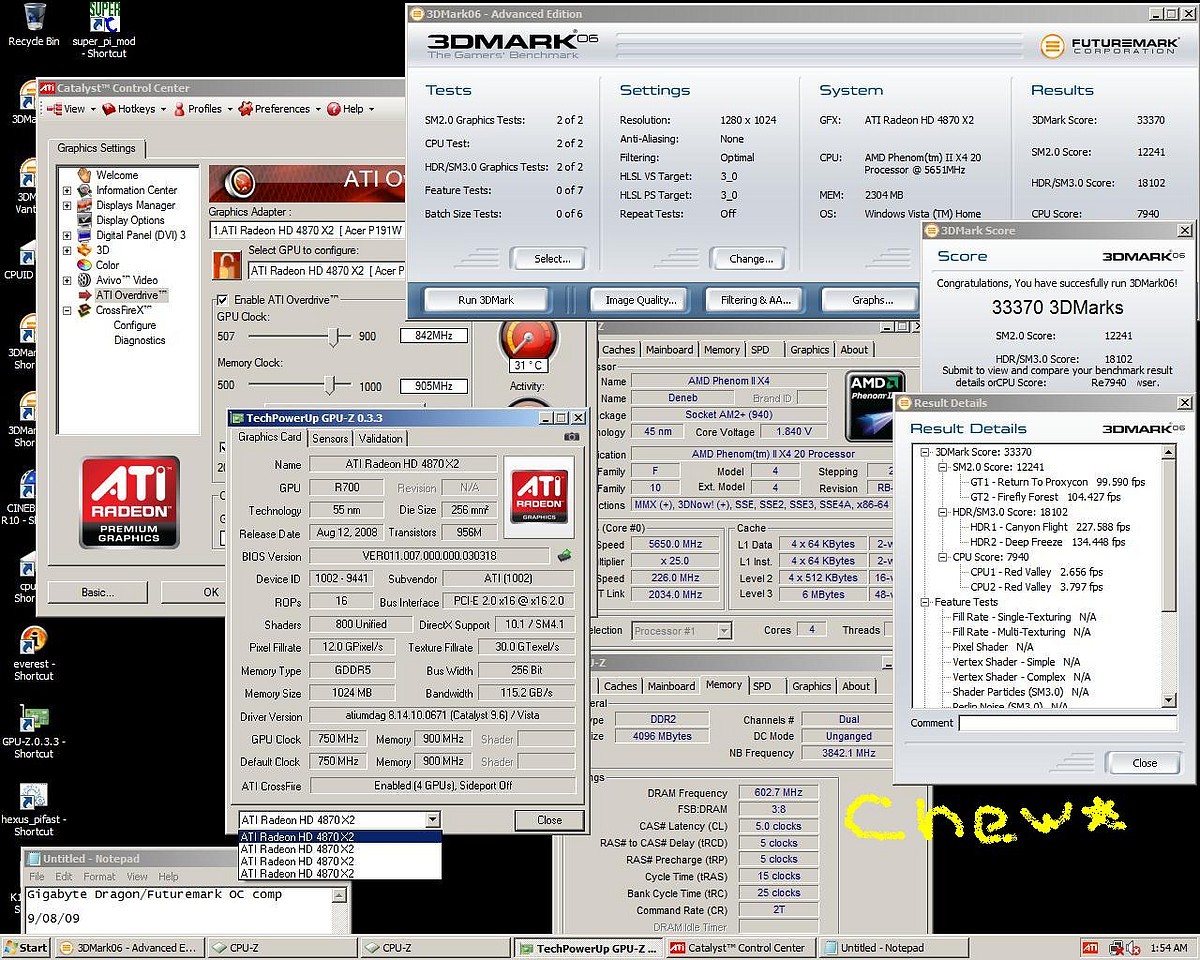Open the Hotkeys menu in Catalyst Control Center
Screen dimensions: 1200x960
pos(136,109)
